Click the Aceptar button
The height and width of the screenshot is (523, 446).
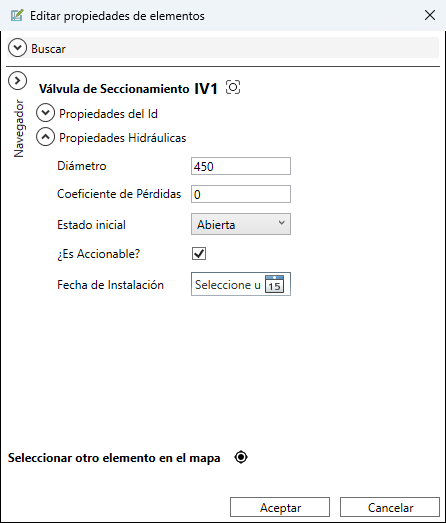(x=280, y=507)
